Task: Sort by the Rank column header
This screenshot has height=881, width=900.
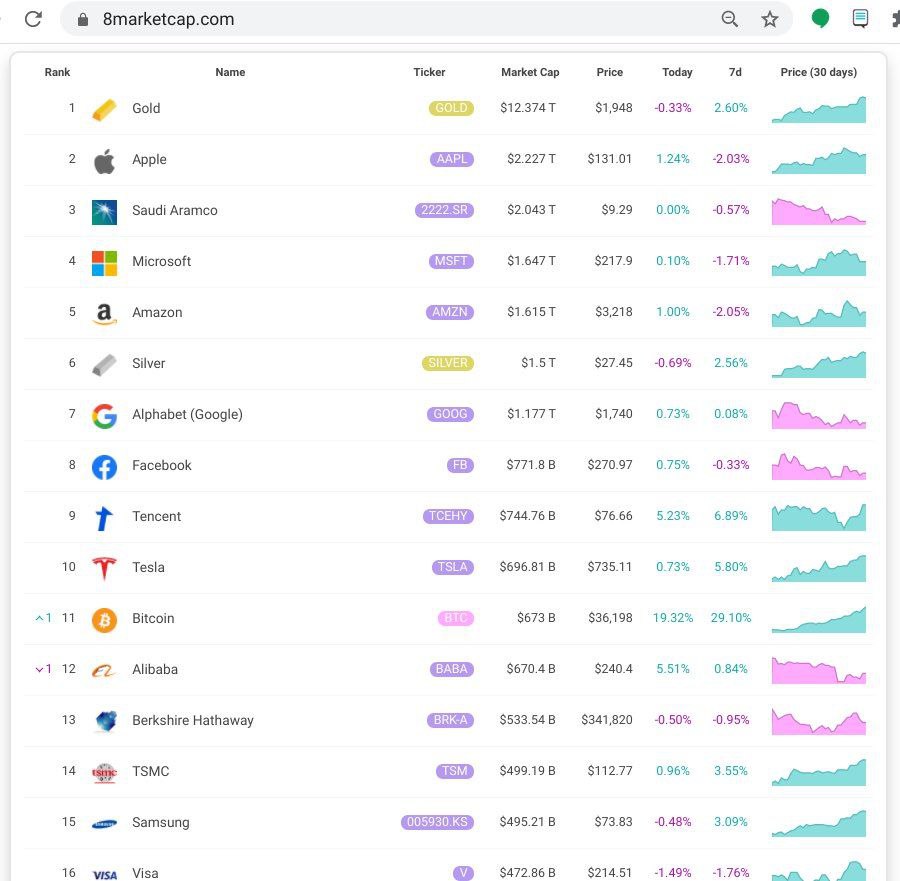Action: 57,72
